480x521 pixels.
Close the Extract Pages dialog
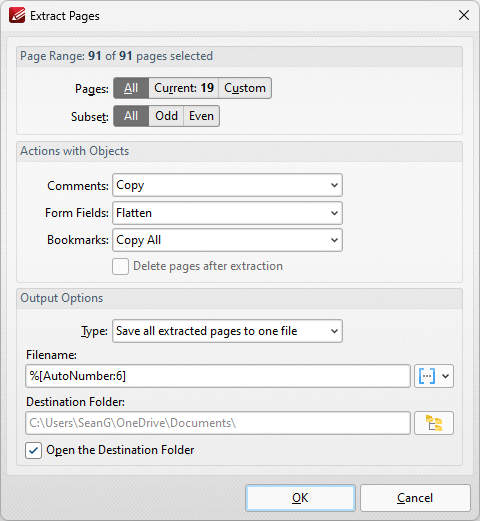pyautogui.click(x=464, y=15)
